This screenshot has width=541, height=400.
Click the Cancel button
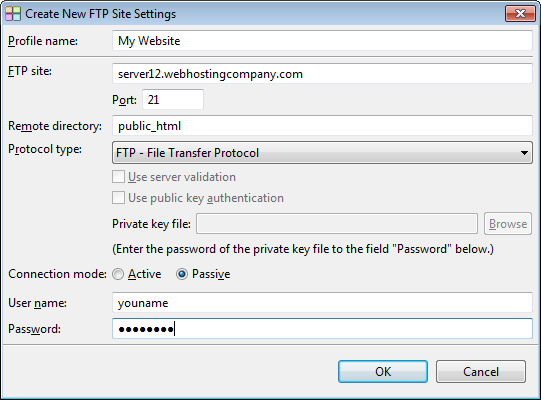pos(481,371)
